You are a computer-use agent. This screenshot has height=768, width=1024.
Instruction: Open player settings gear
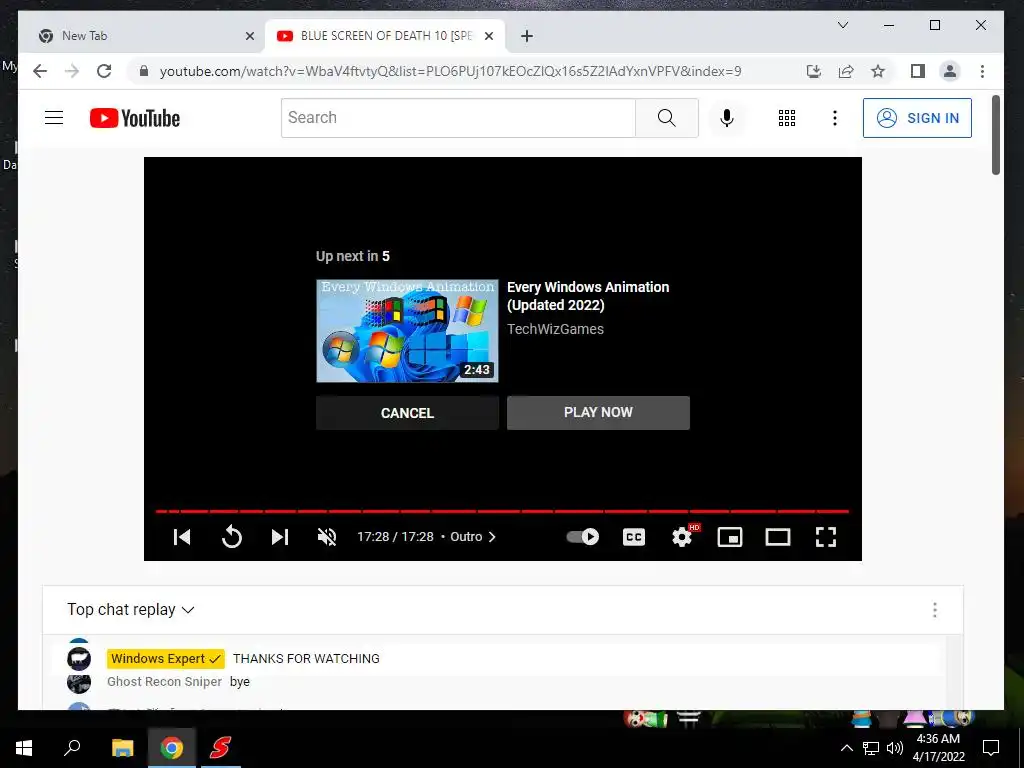(682, 537)
